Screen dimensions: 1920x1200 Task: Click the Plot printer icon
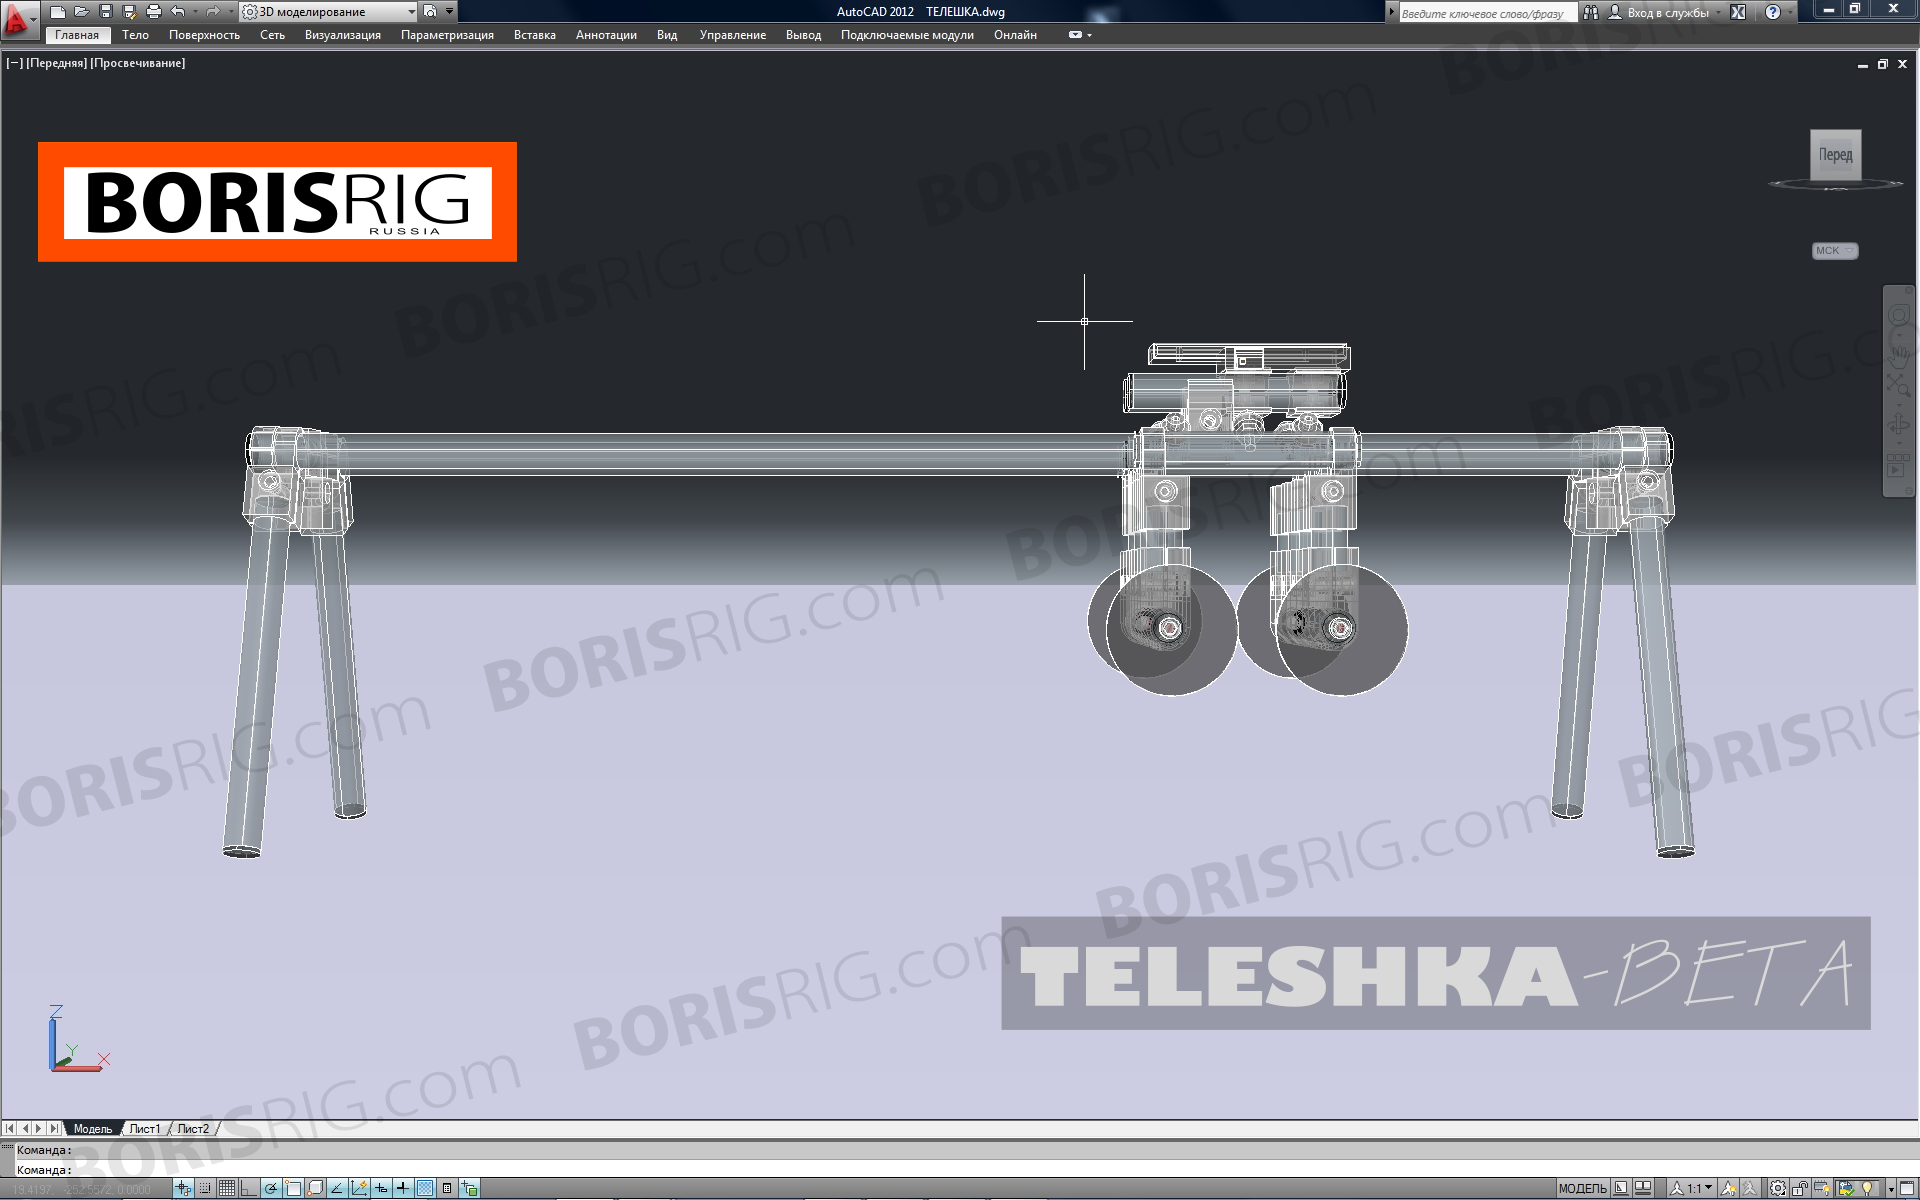(154, 12)
